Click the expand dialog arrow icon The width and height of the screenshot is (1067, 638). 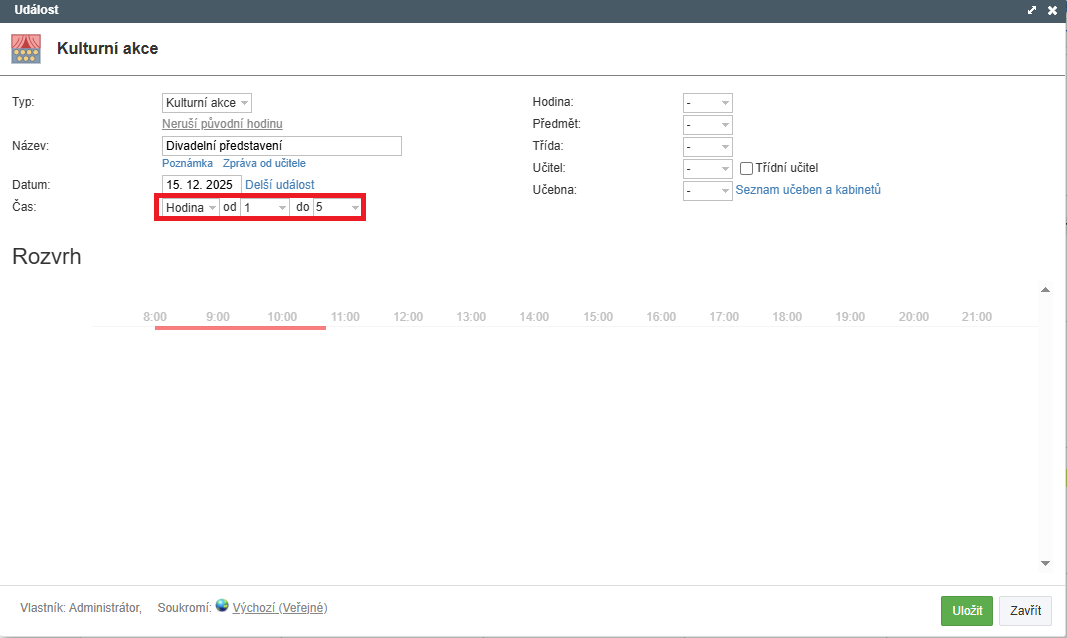point(1032,10)
